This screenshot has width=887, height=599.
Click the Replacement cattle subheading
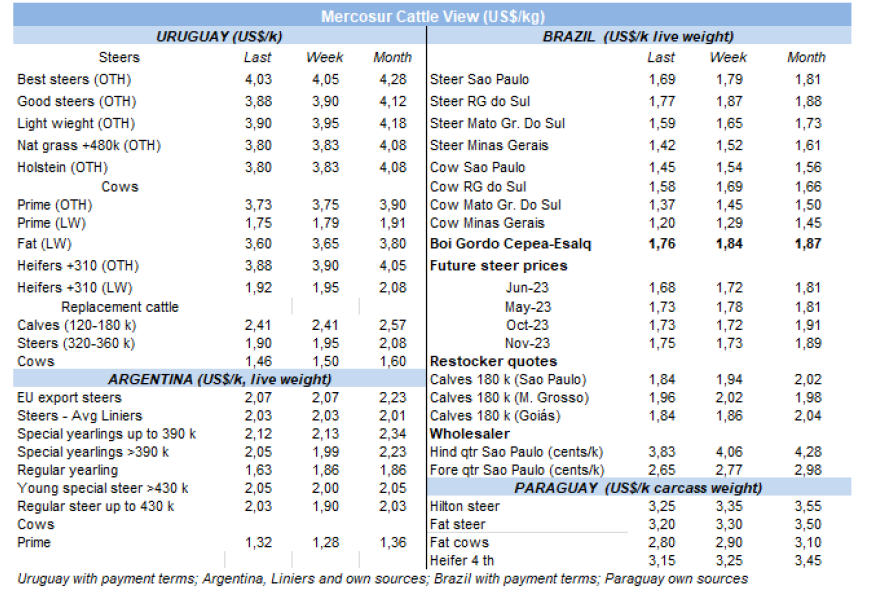click(x=120, y=307)
